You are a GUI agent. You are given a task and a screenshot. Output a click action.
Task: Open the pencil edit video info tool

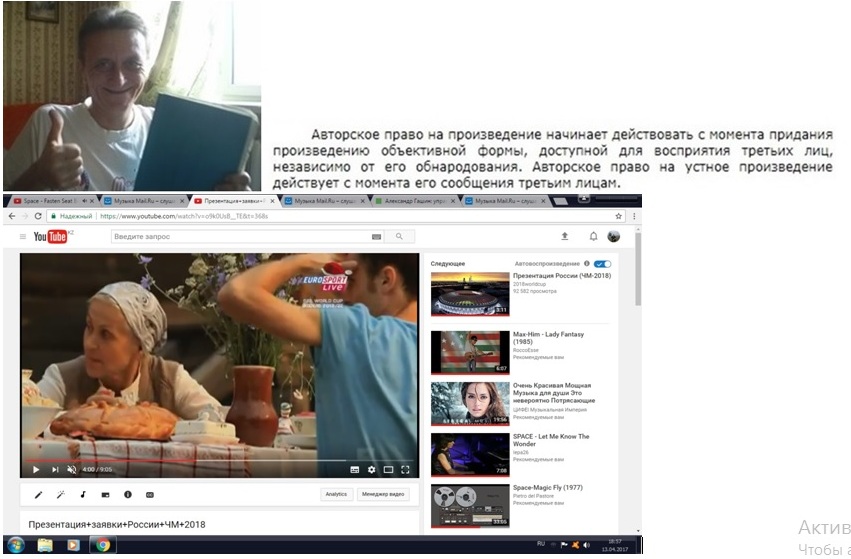[x=39, y=494]
